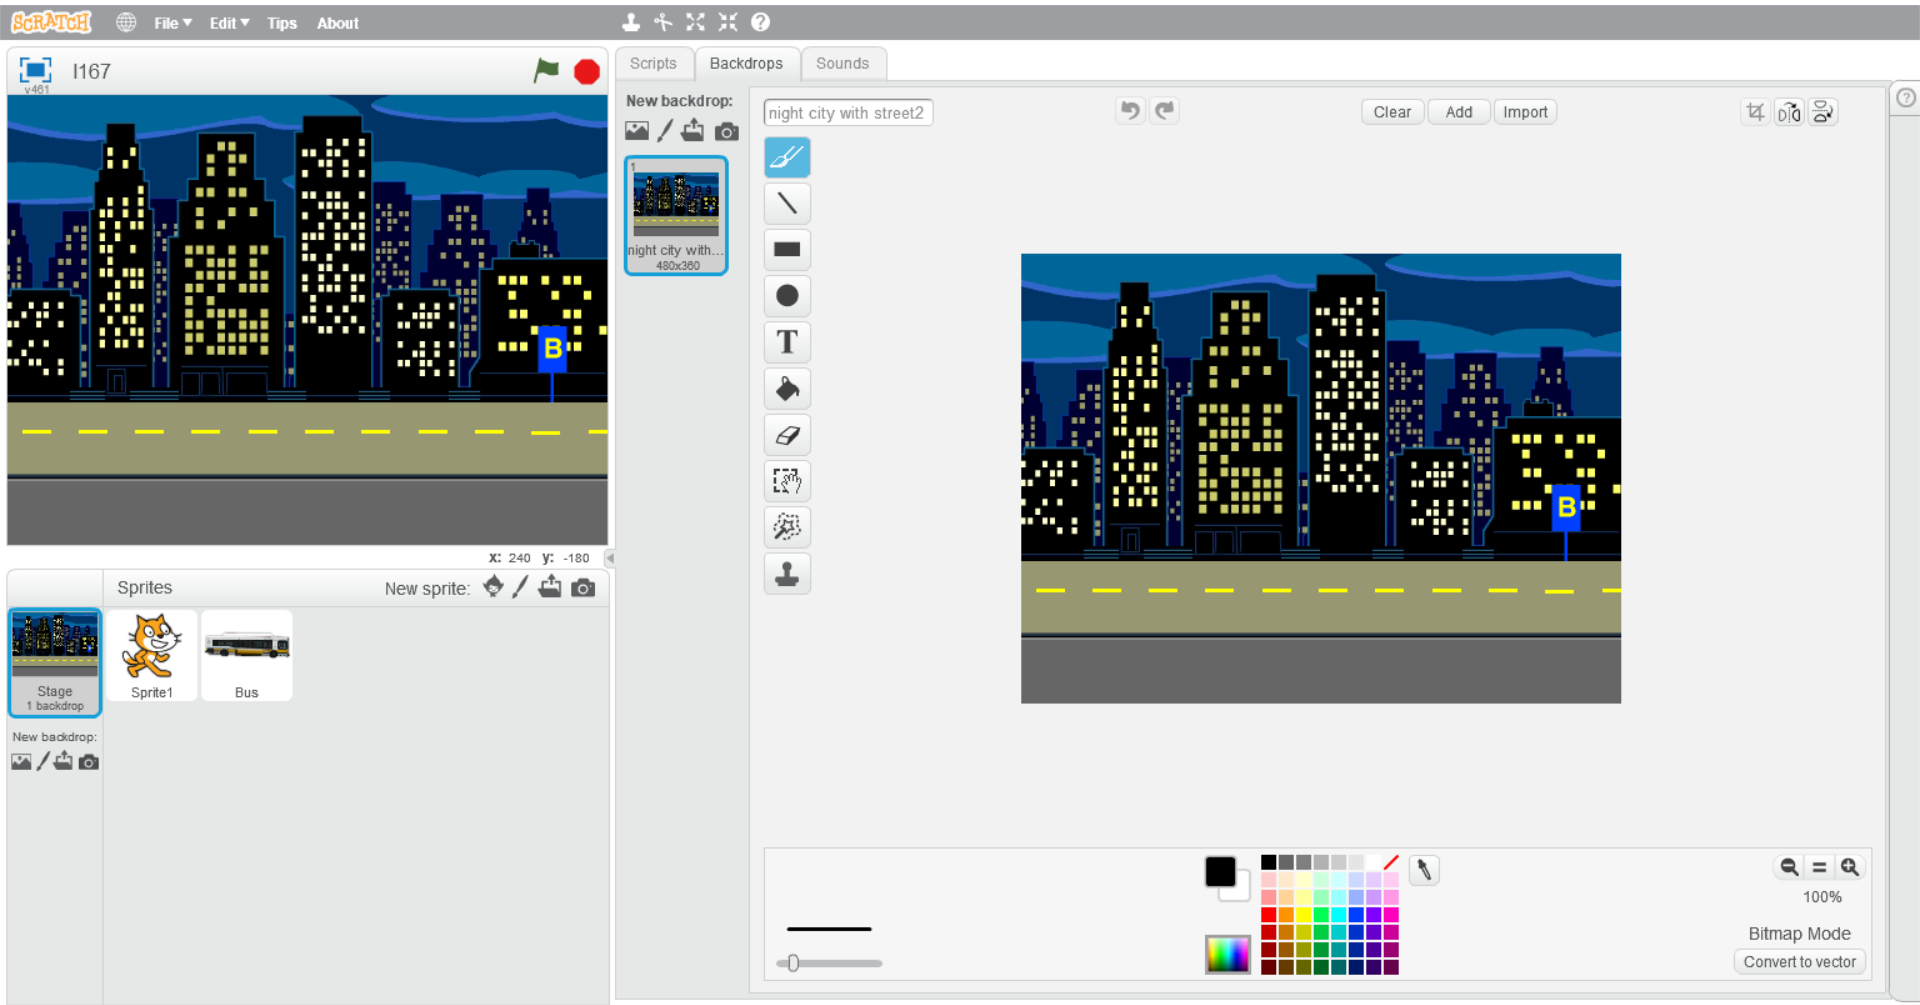Select the Stamp tool in the paint editor
The width and height of the screenshot is (1920, 1005).
pyautogui.click(x=787, y=573)
